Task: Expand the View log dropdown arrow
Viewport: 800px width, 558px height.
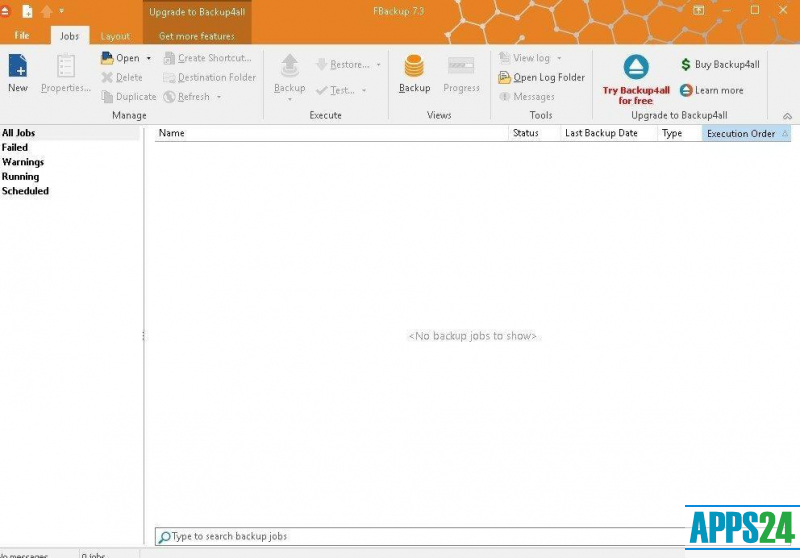Action: click(559, 58)
